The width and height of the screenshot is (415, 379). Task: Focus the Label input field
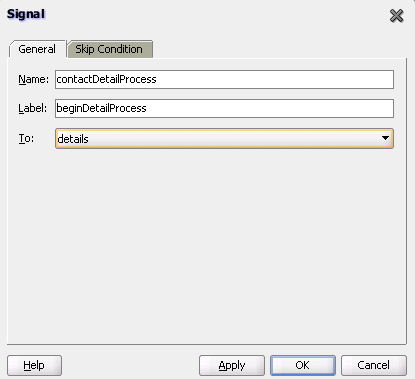(x=224, y=108)
